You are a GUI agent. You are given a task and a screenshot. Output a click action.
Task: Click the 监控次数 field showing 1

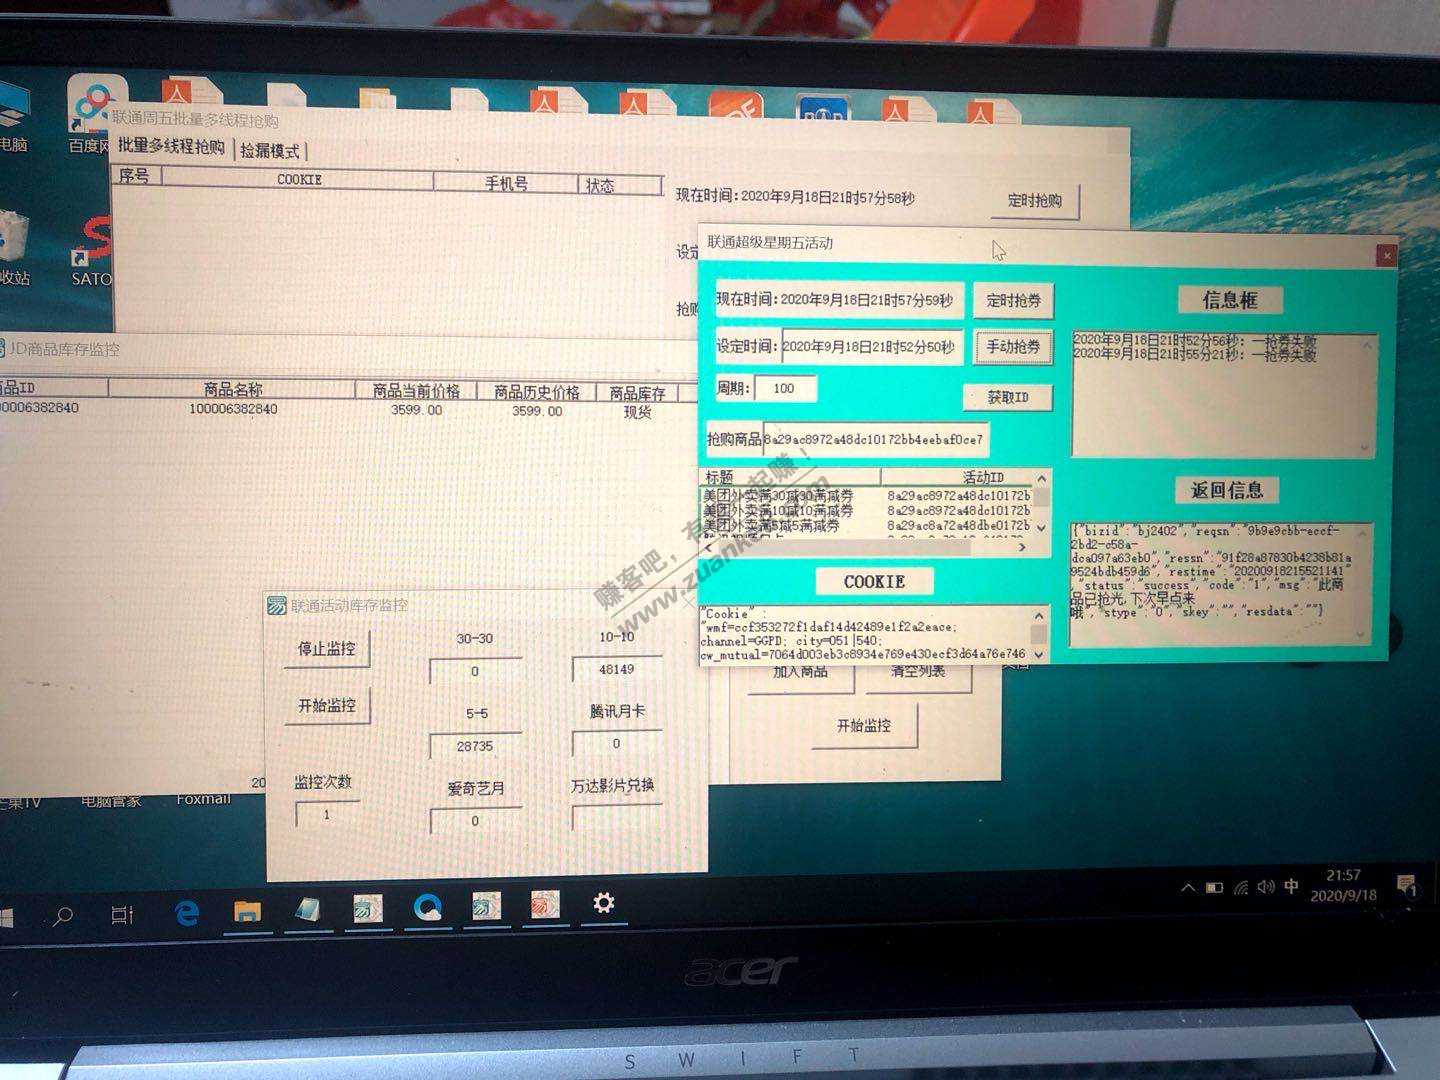pyautogui.click(x=326, y=814)
